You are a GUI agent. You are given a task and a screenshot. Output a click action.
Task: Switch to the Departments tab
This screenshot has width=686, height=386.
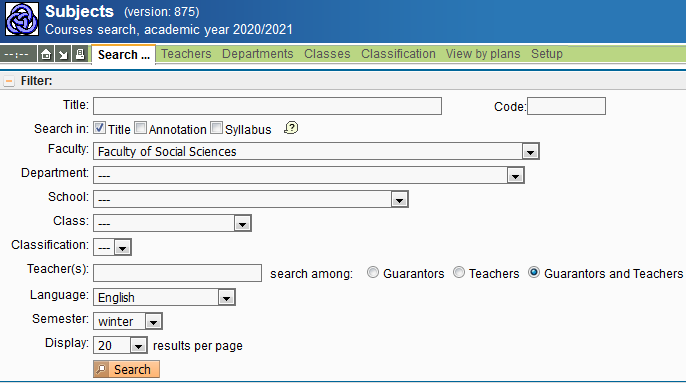[257, 54]
